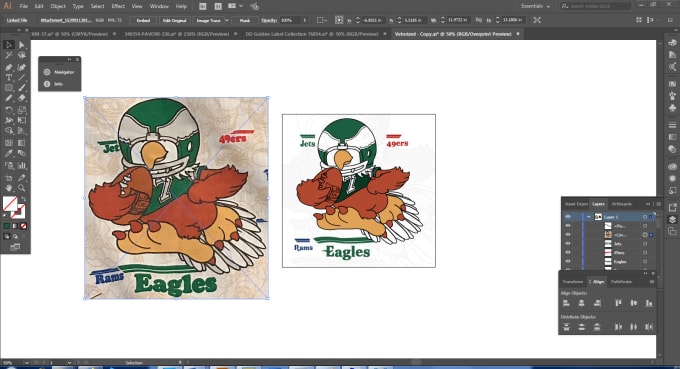680x369 pixels.
Task: Toggle visibility of the Eagles sublayer
Action: click(568, 261)
